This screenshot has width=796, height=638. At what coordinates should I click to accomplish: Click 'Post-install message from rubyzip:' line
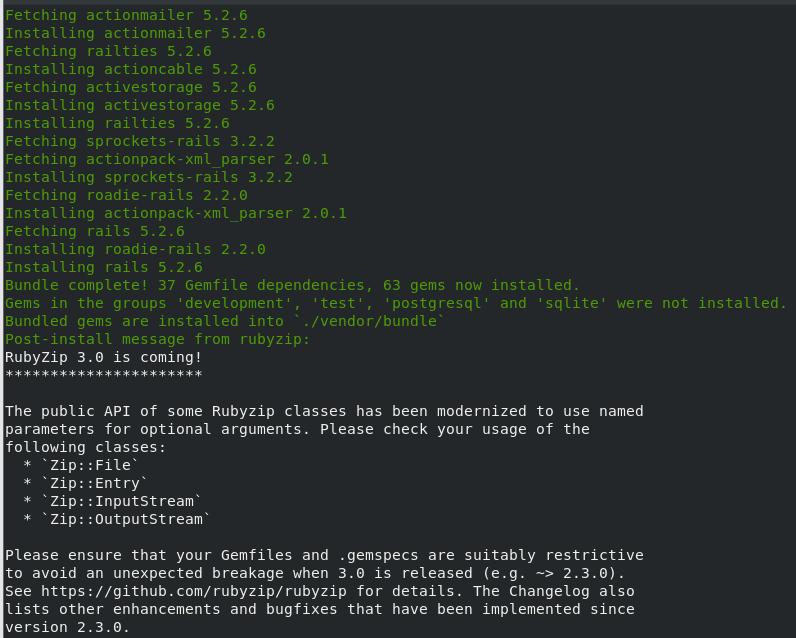coord(157,339)
